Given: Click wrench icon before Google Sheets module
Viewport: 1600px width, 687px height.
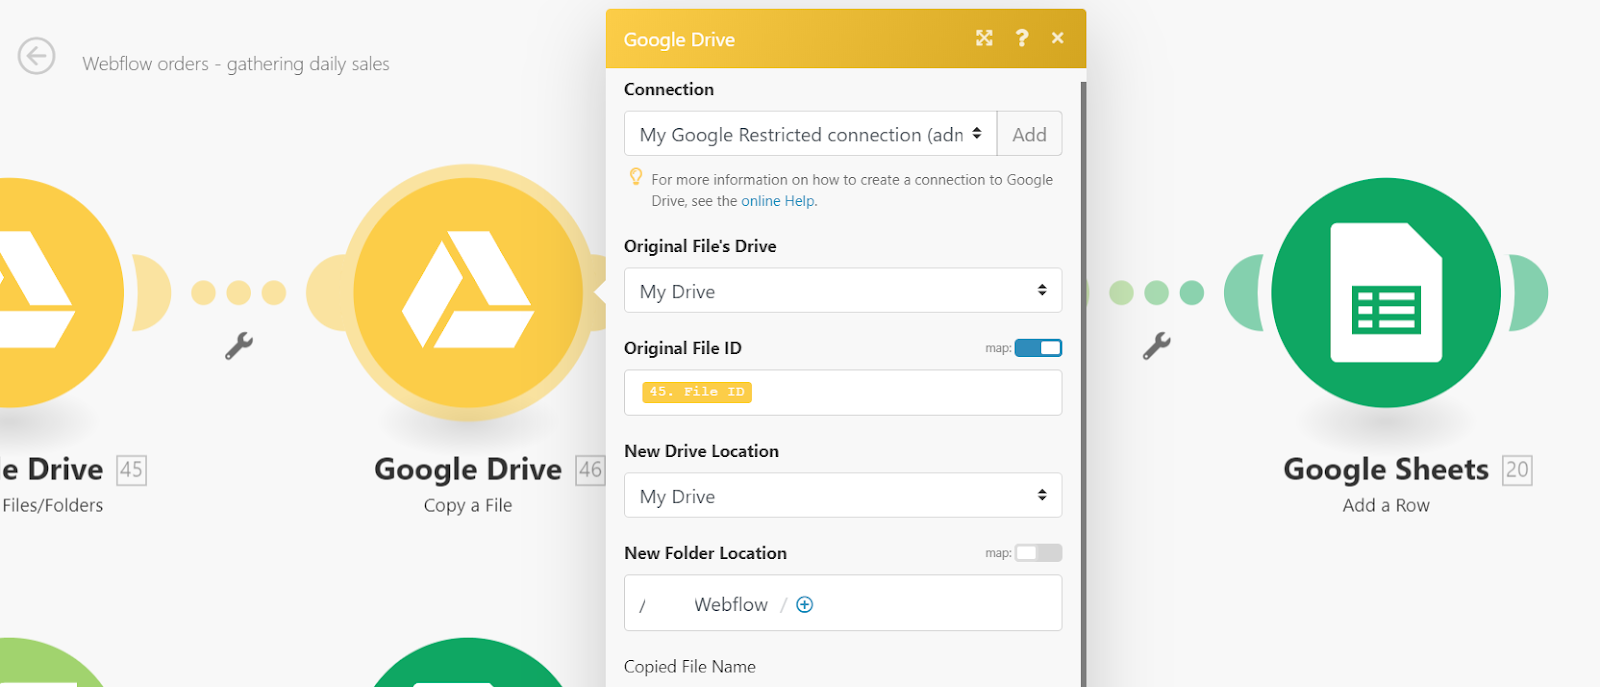Looking at the screenshot, I should (1157, 346).
